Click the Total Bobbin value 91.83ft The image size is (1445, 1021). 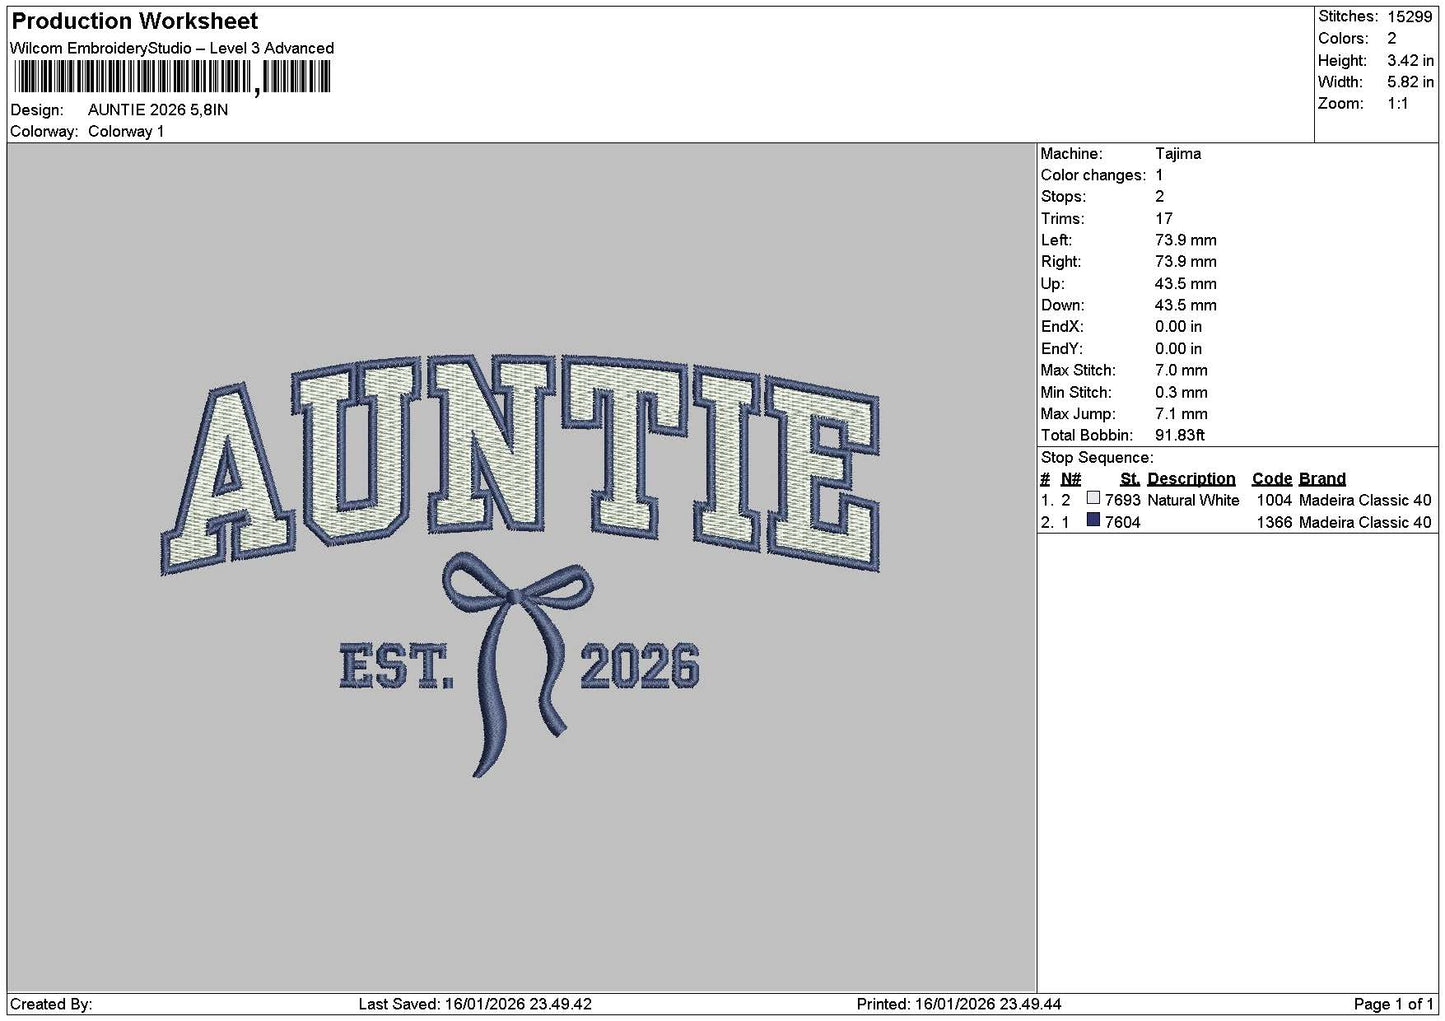click(1180, 435)
